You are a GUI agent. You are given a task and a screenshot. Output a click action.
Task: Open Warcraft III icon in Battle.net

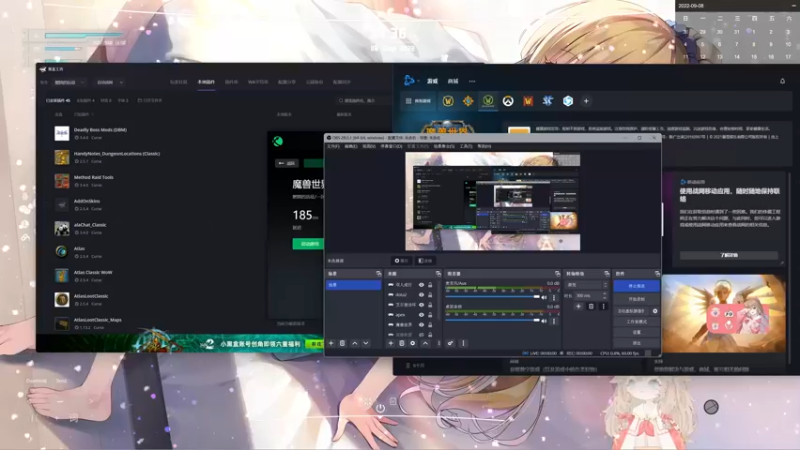coord(528,101)
